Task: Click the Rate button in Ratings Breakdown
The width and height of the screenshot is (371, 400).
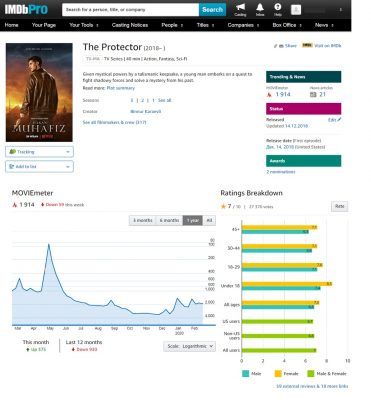Action: [x=339, y=206]
